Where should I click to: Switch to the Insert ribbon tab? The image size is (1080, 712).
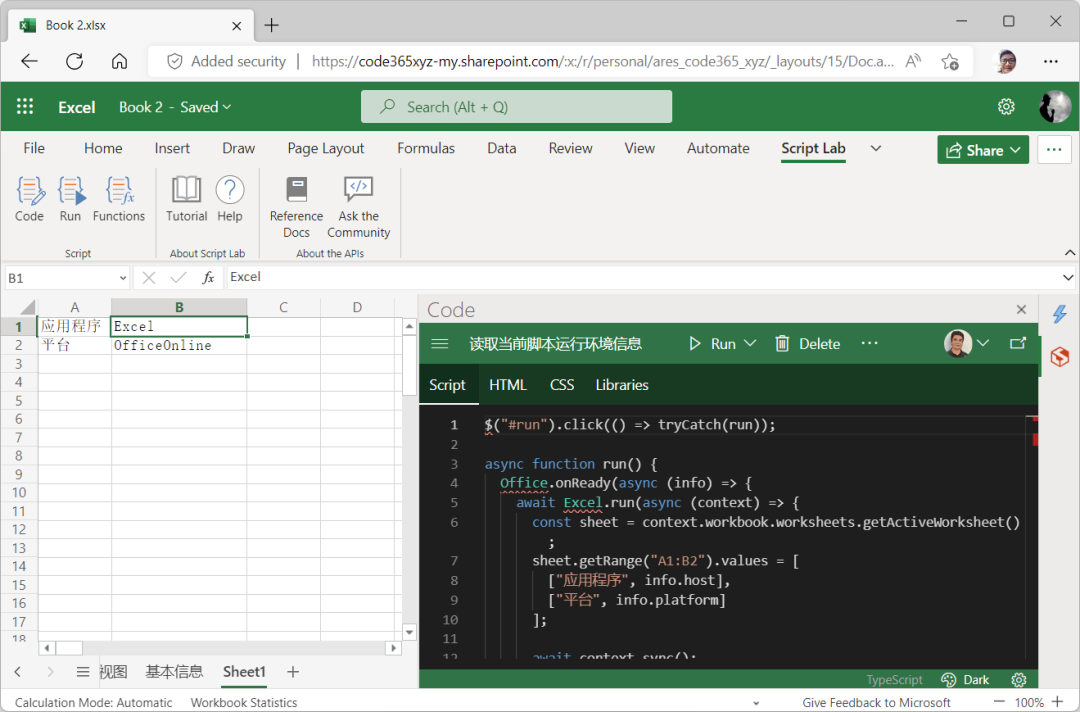click(172, 148)
